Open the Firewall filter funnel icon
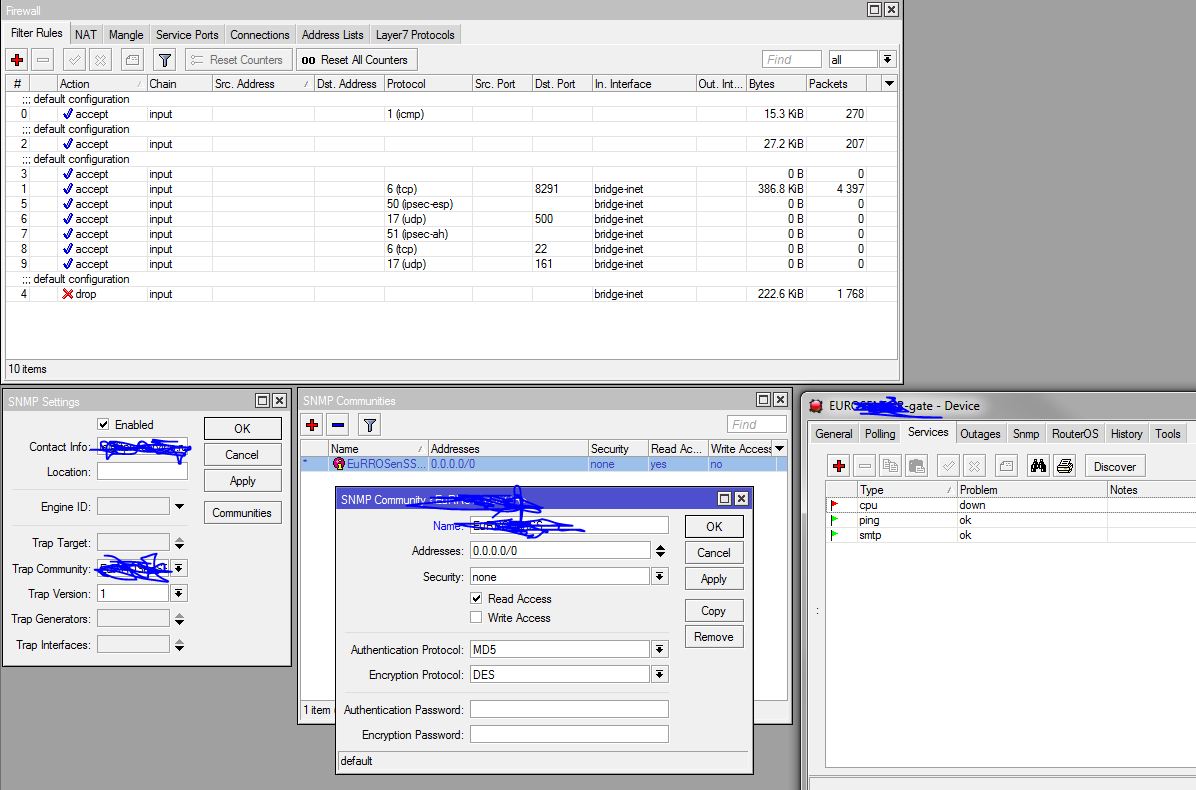The image size is (1196, 790). click(x=165, y=59)
